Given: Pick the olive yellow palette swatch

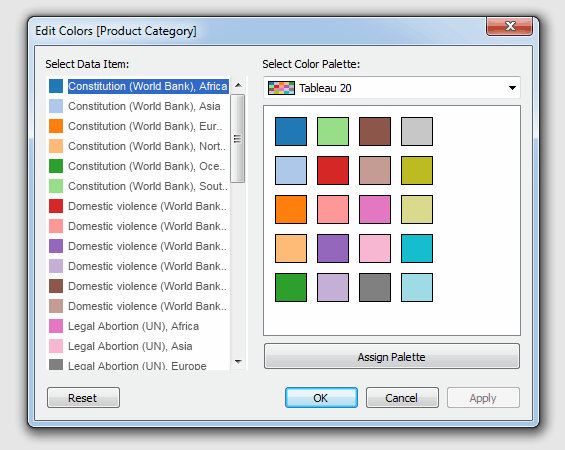Looking at the screenshot, I should click(x=417, y=170).
